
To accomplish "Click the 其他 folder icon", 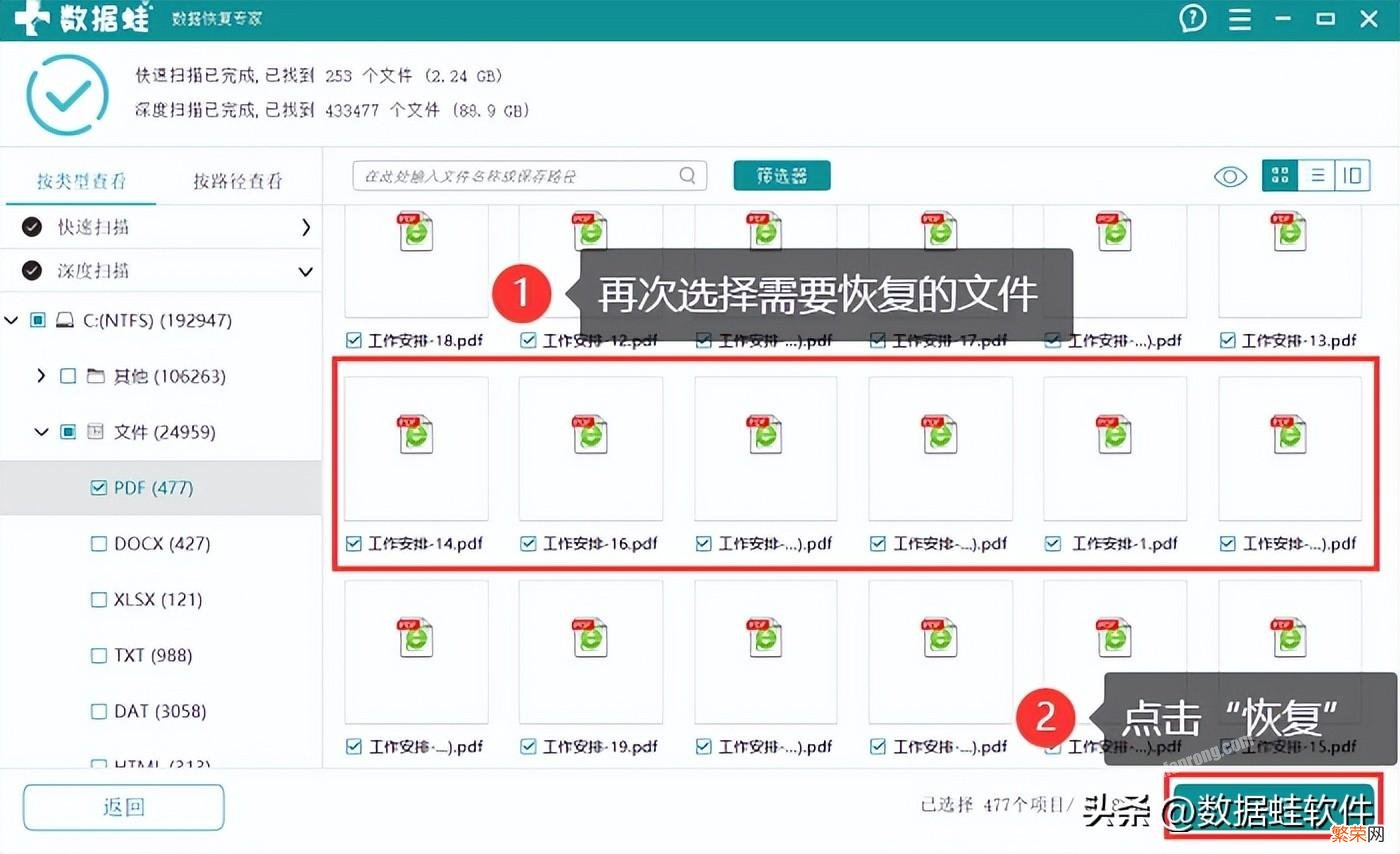I will point(96,377).
